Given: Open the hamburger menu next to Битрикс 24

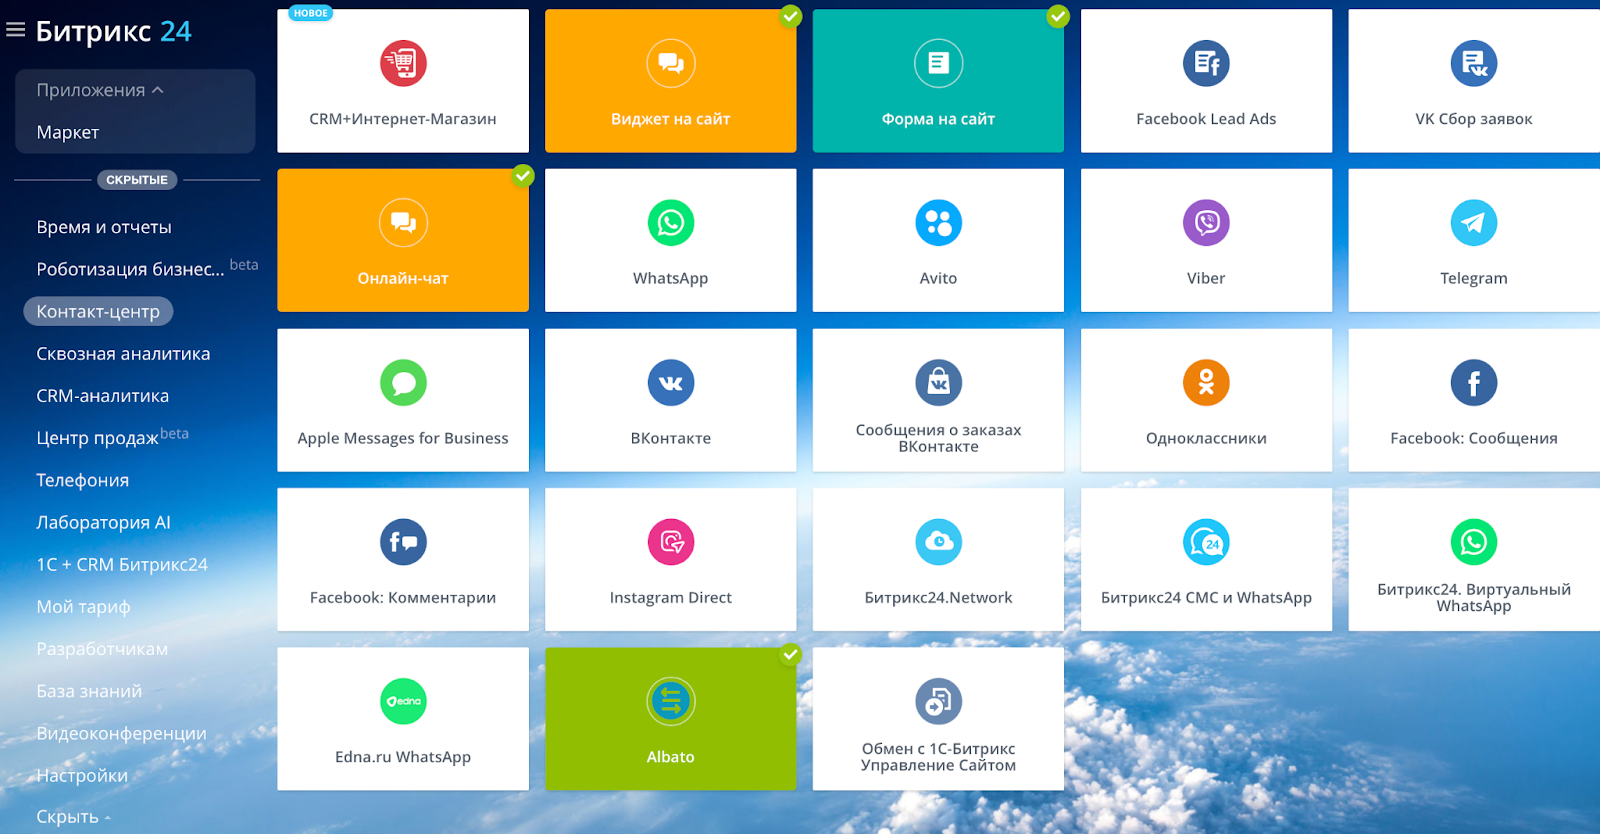Looking at the screenshot, I should 15,30.
